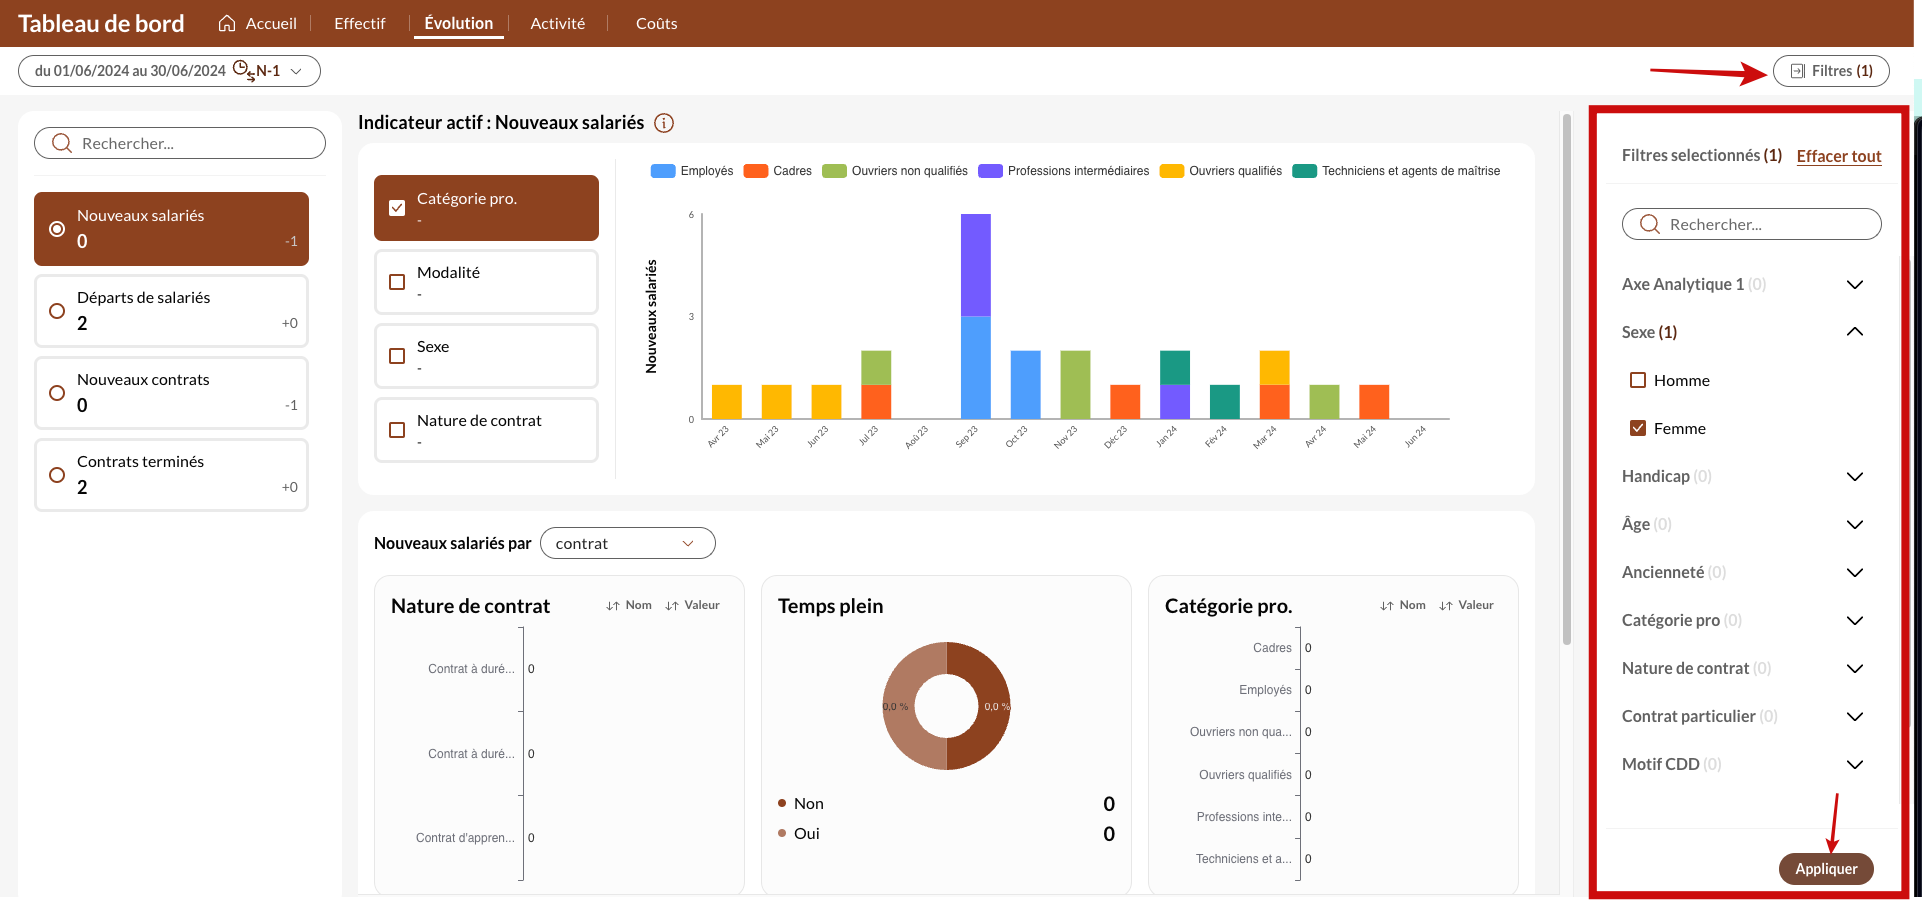This screenshot has height=900, width=1922.
Task: Sort Catégorie pro. card by Valeur
Action: (1466, 605)
